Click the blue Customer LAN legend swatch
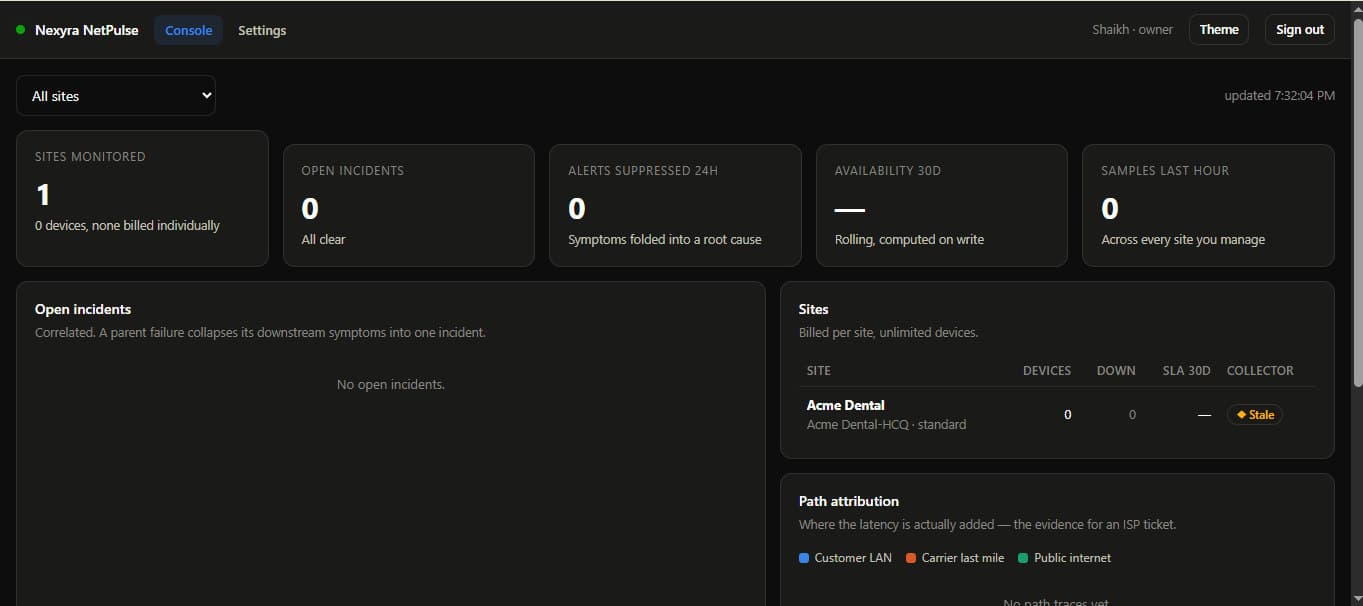 pos(804,558)
